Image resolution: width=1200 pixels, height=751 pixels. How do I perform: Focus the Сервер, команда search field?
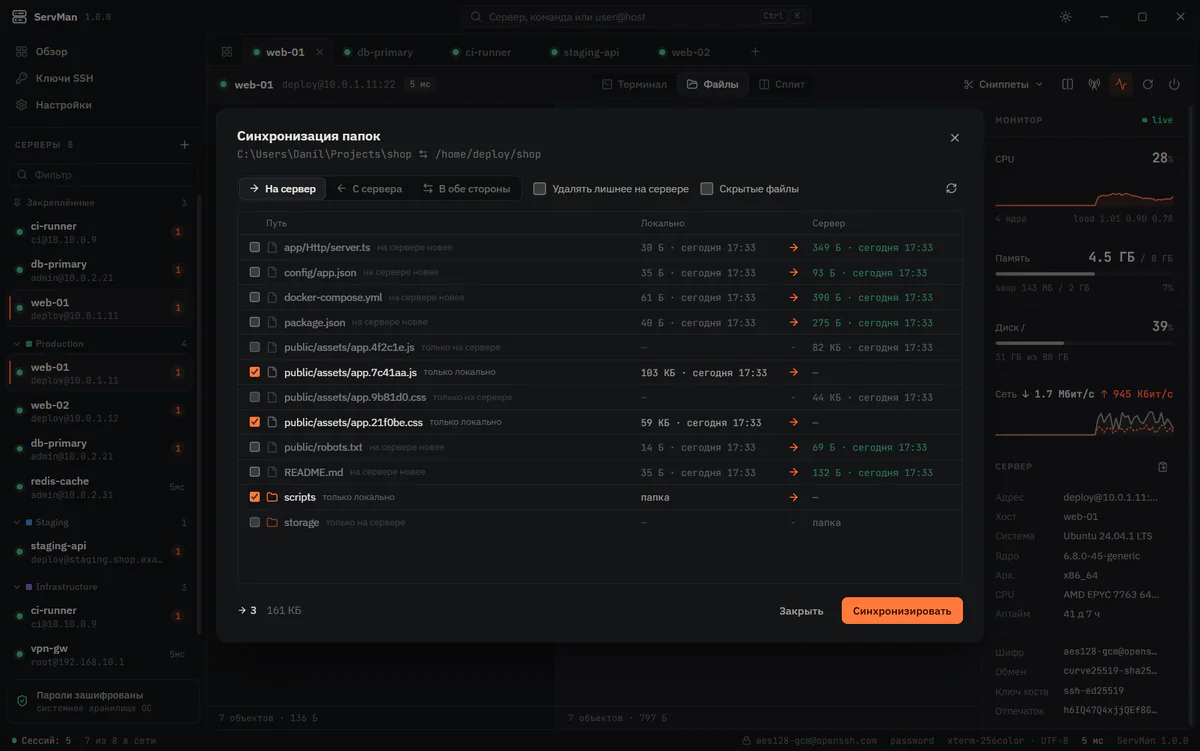tap(637, 17)
